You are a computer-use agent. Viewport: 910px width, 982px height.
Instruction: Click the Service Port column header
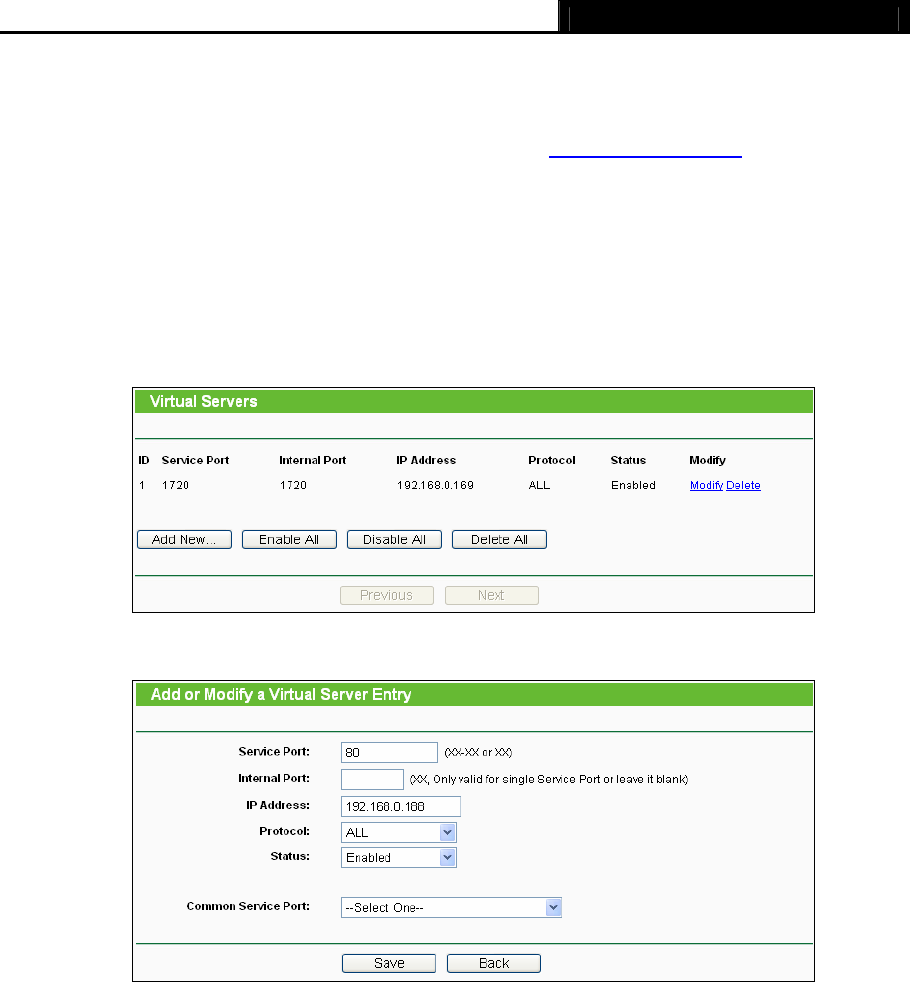(x=195, y=460)
